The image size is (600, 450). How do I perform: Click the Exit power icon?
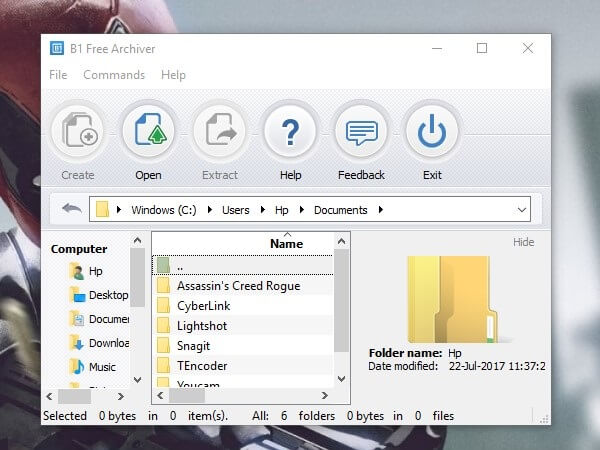pos(432,131)
